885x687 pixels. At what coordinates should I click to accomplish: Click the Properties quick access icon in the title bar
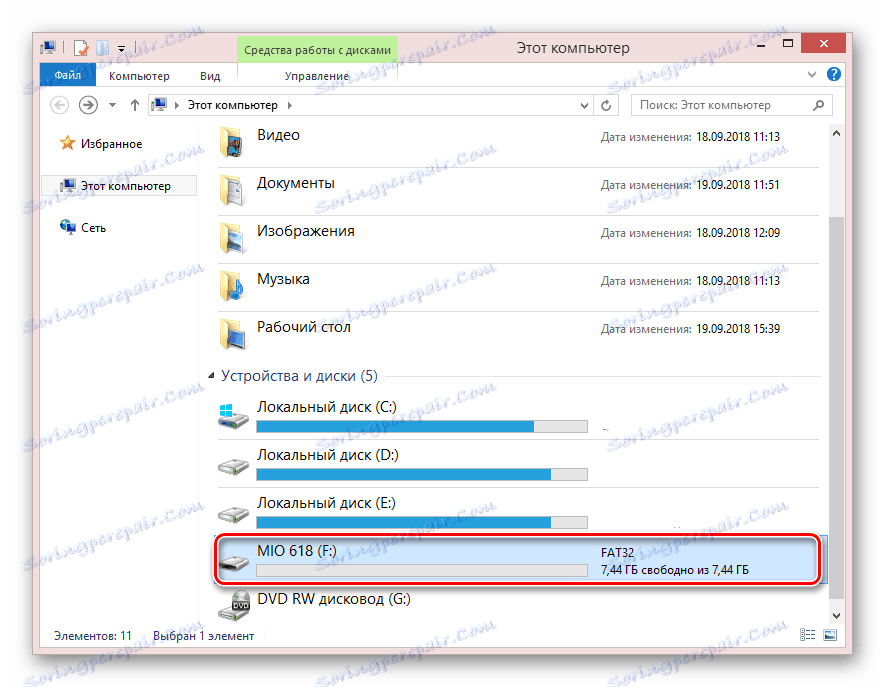point(81,48)
